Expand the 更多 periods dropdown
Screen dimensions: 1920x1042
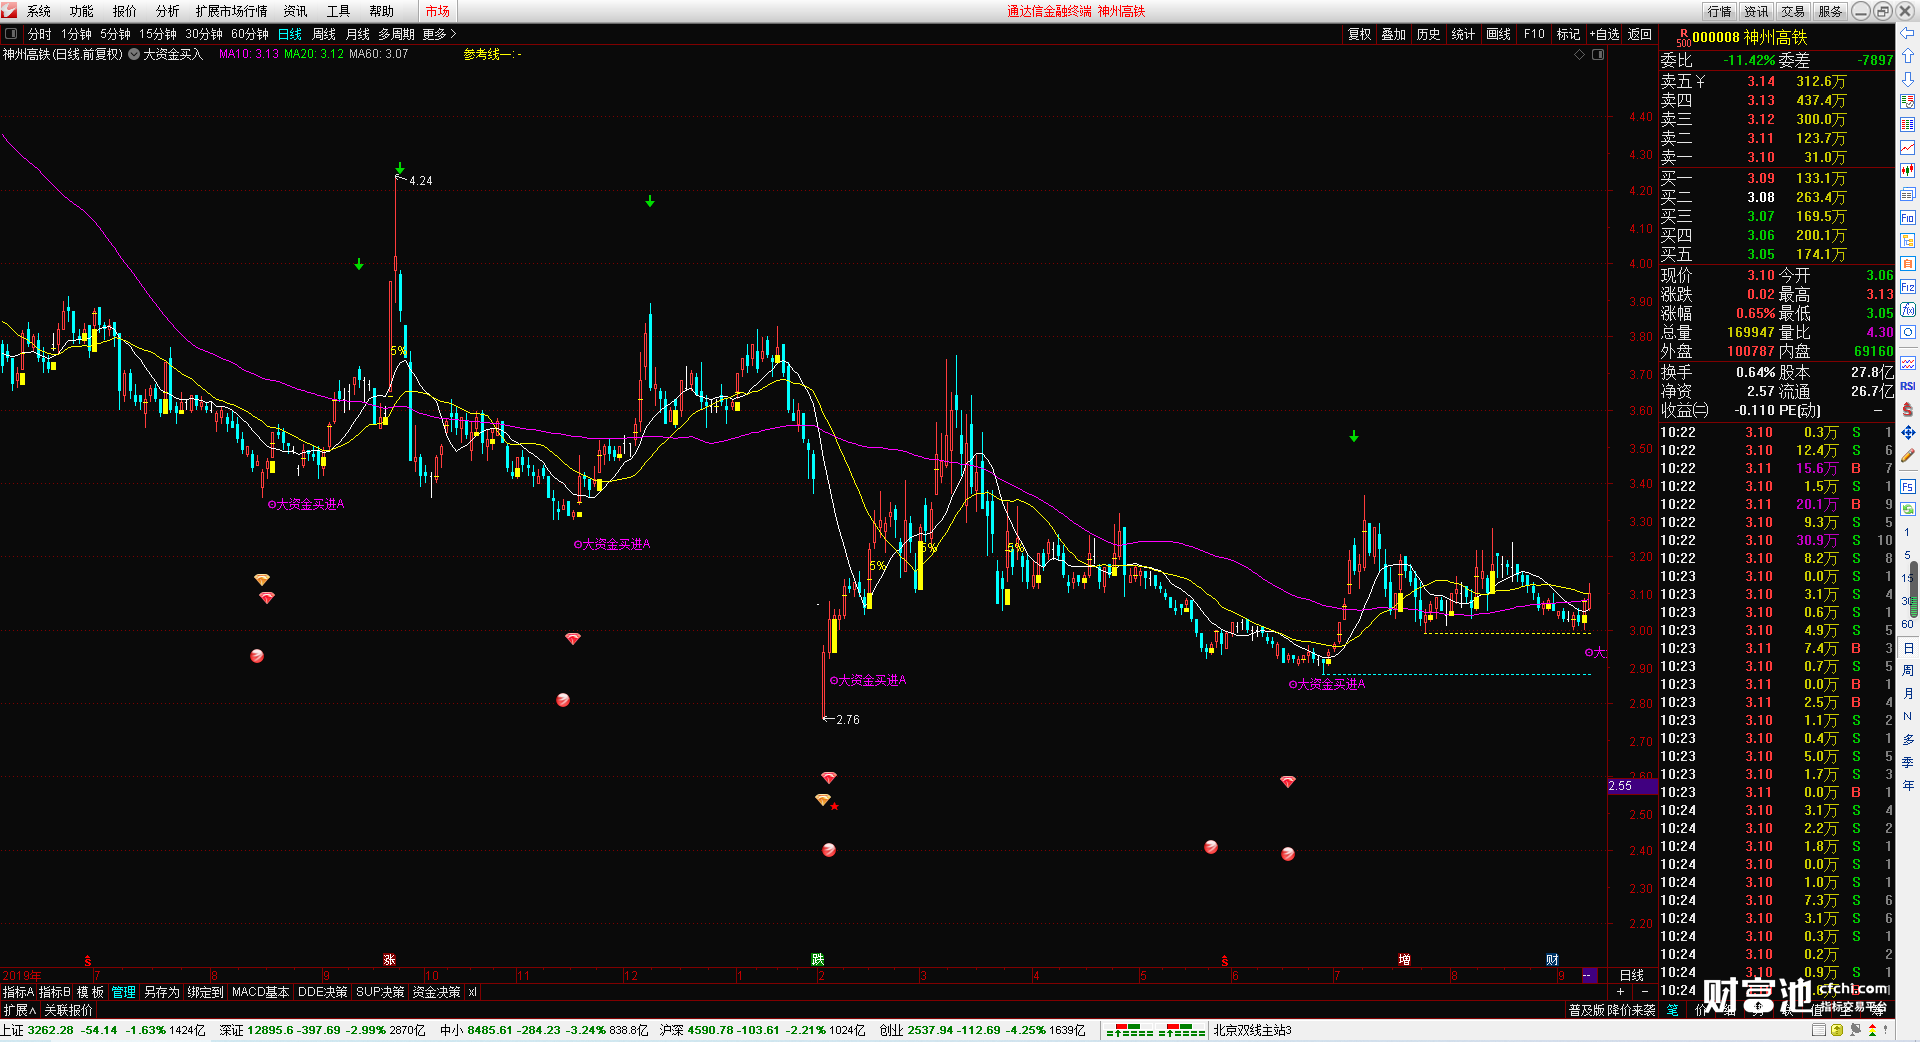click(439, 34)
